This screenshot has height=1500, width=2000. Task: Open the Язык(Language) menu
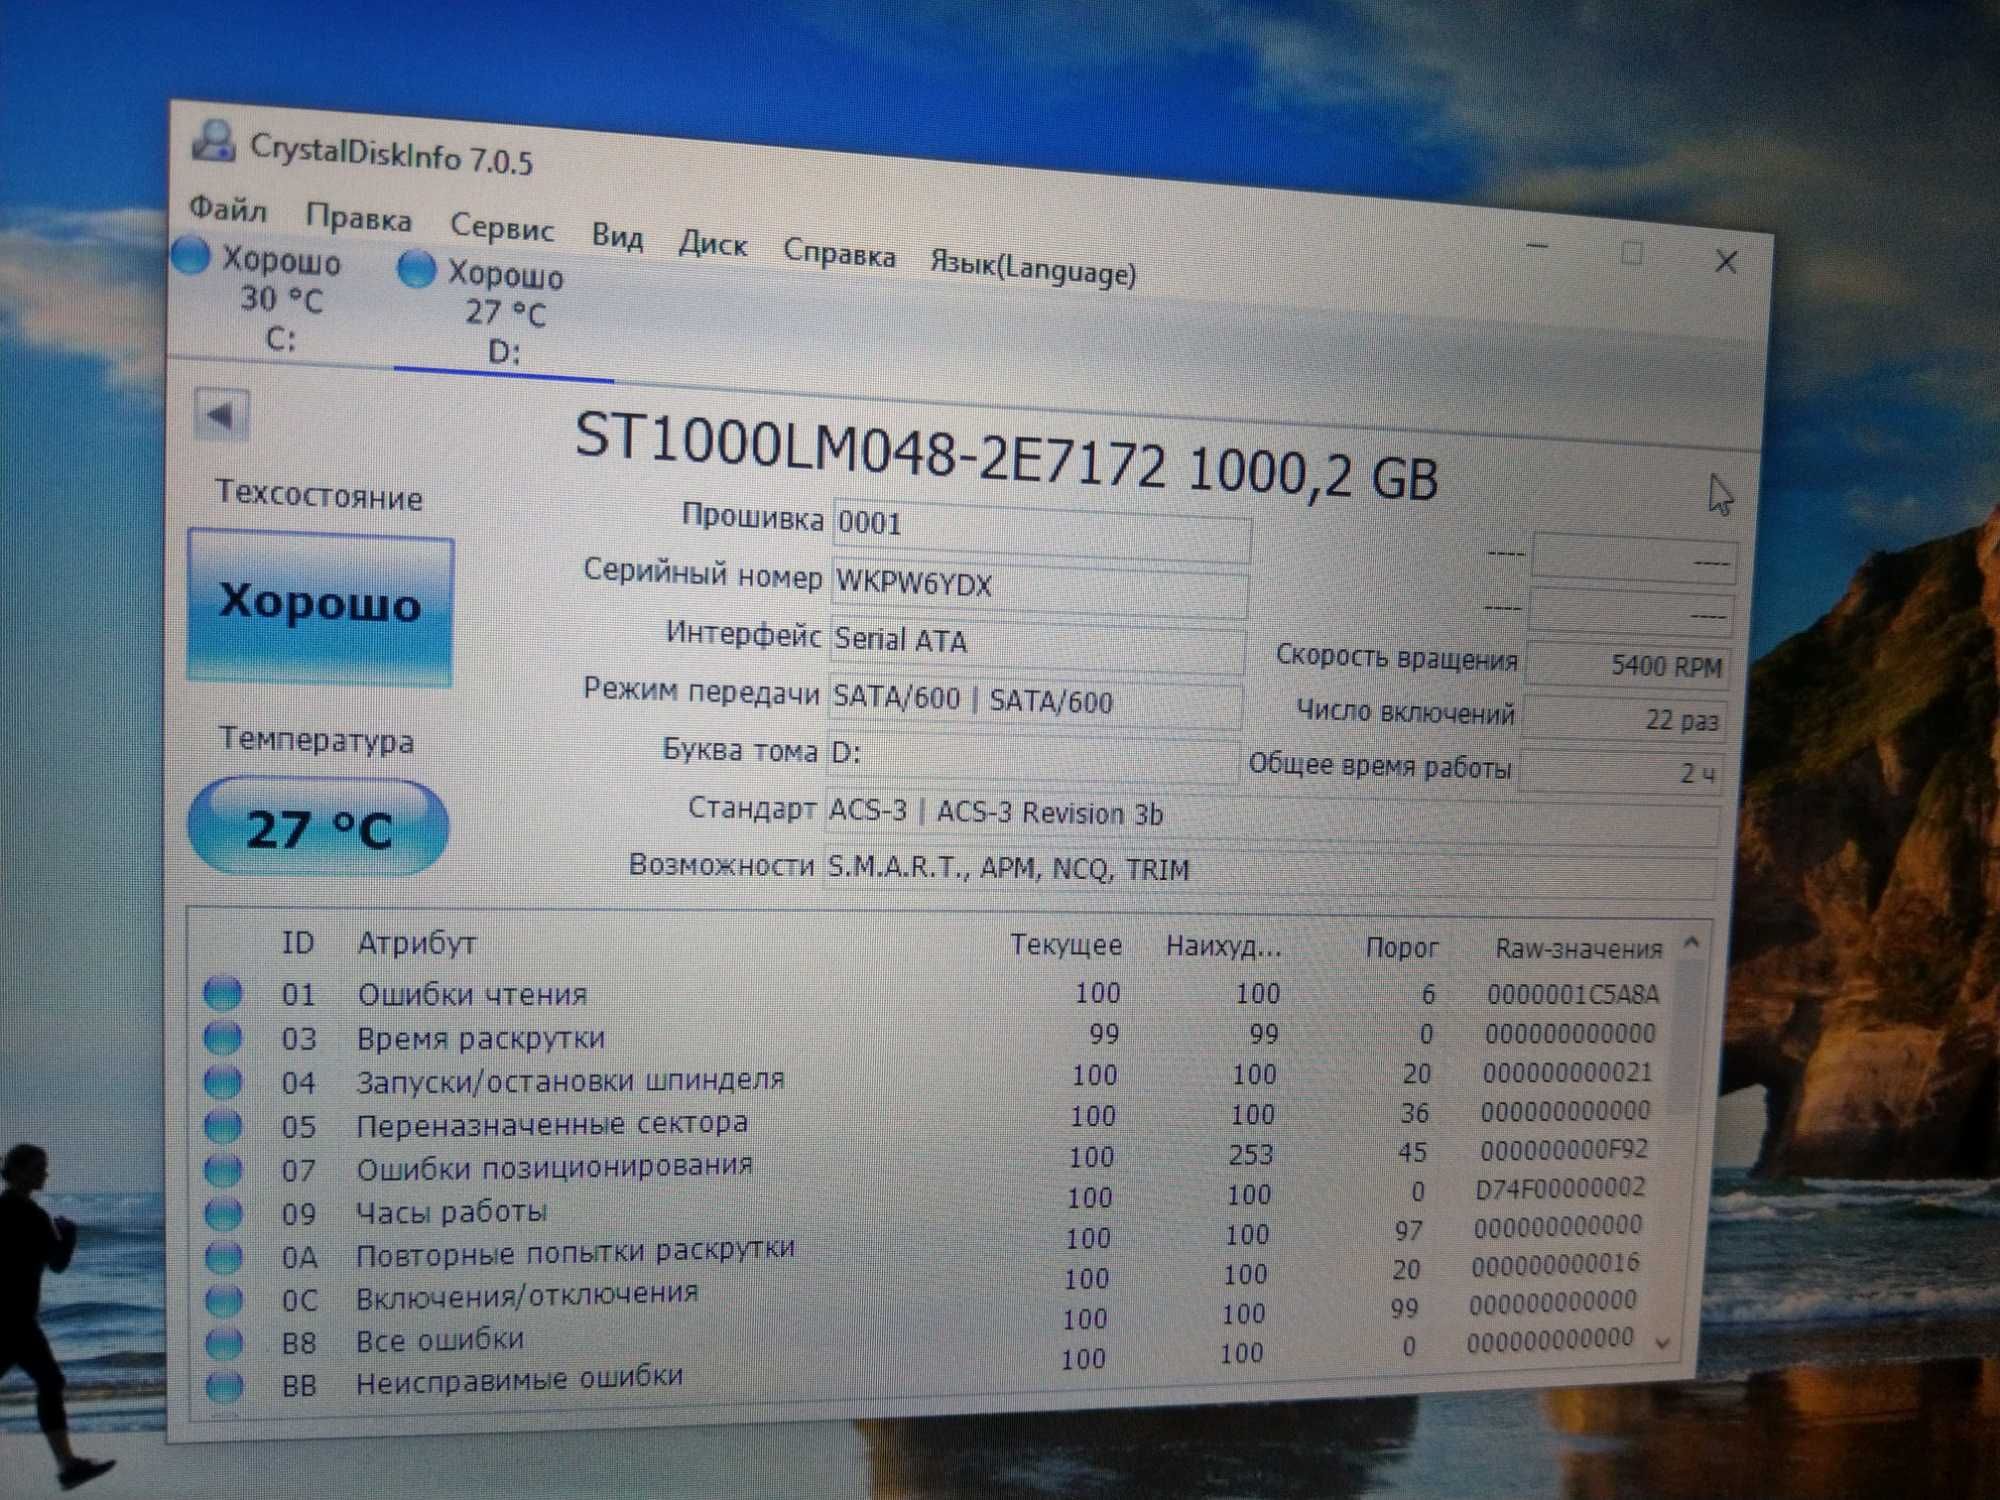pyautogui.click(x=1033, y=267)
